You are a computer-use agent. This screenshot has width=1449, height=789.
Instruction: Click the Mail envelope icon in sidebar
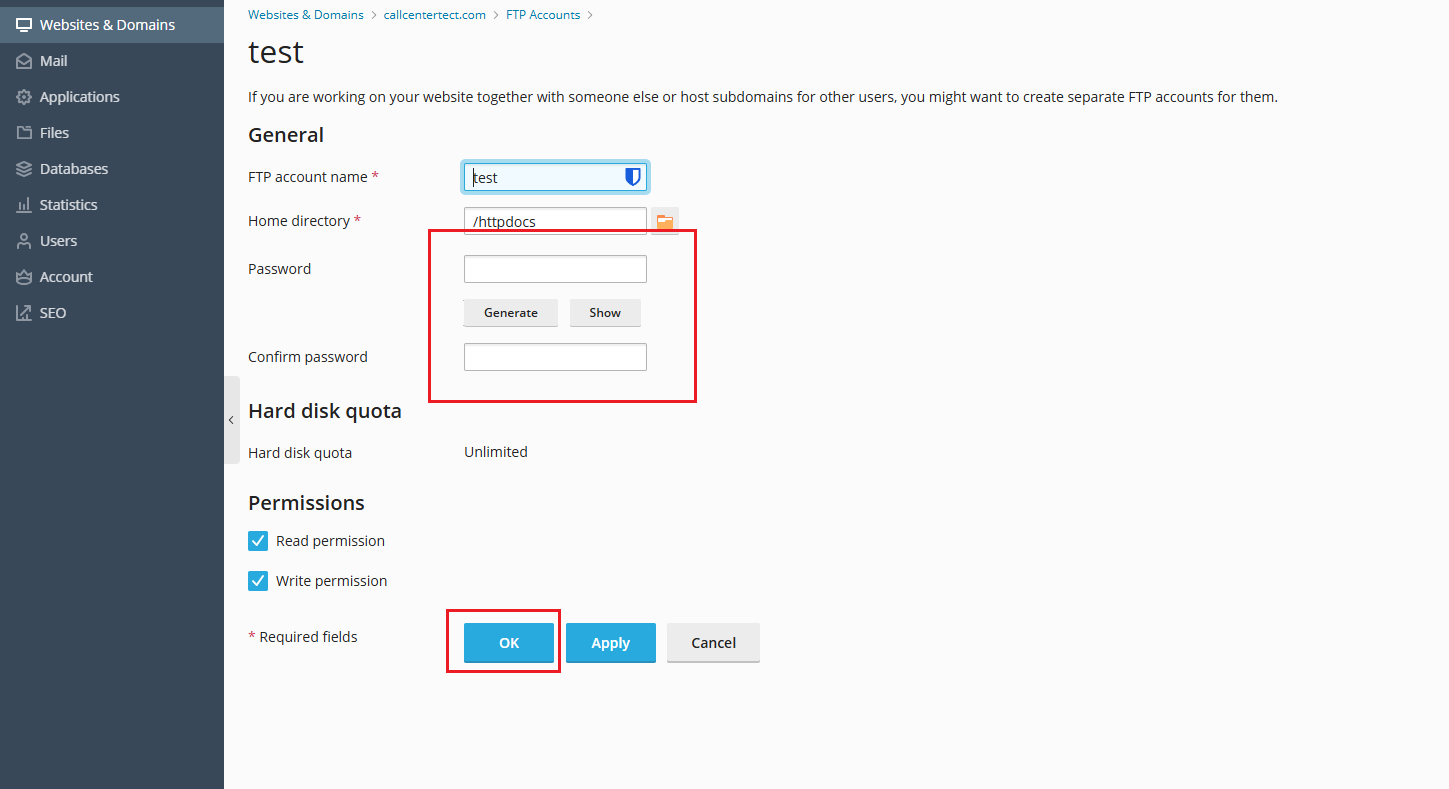point(24,61)
